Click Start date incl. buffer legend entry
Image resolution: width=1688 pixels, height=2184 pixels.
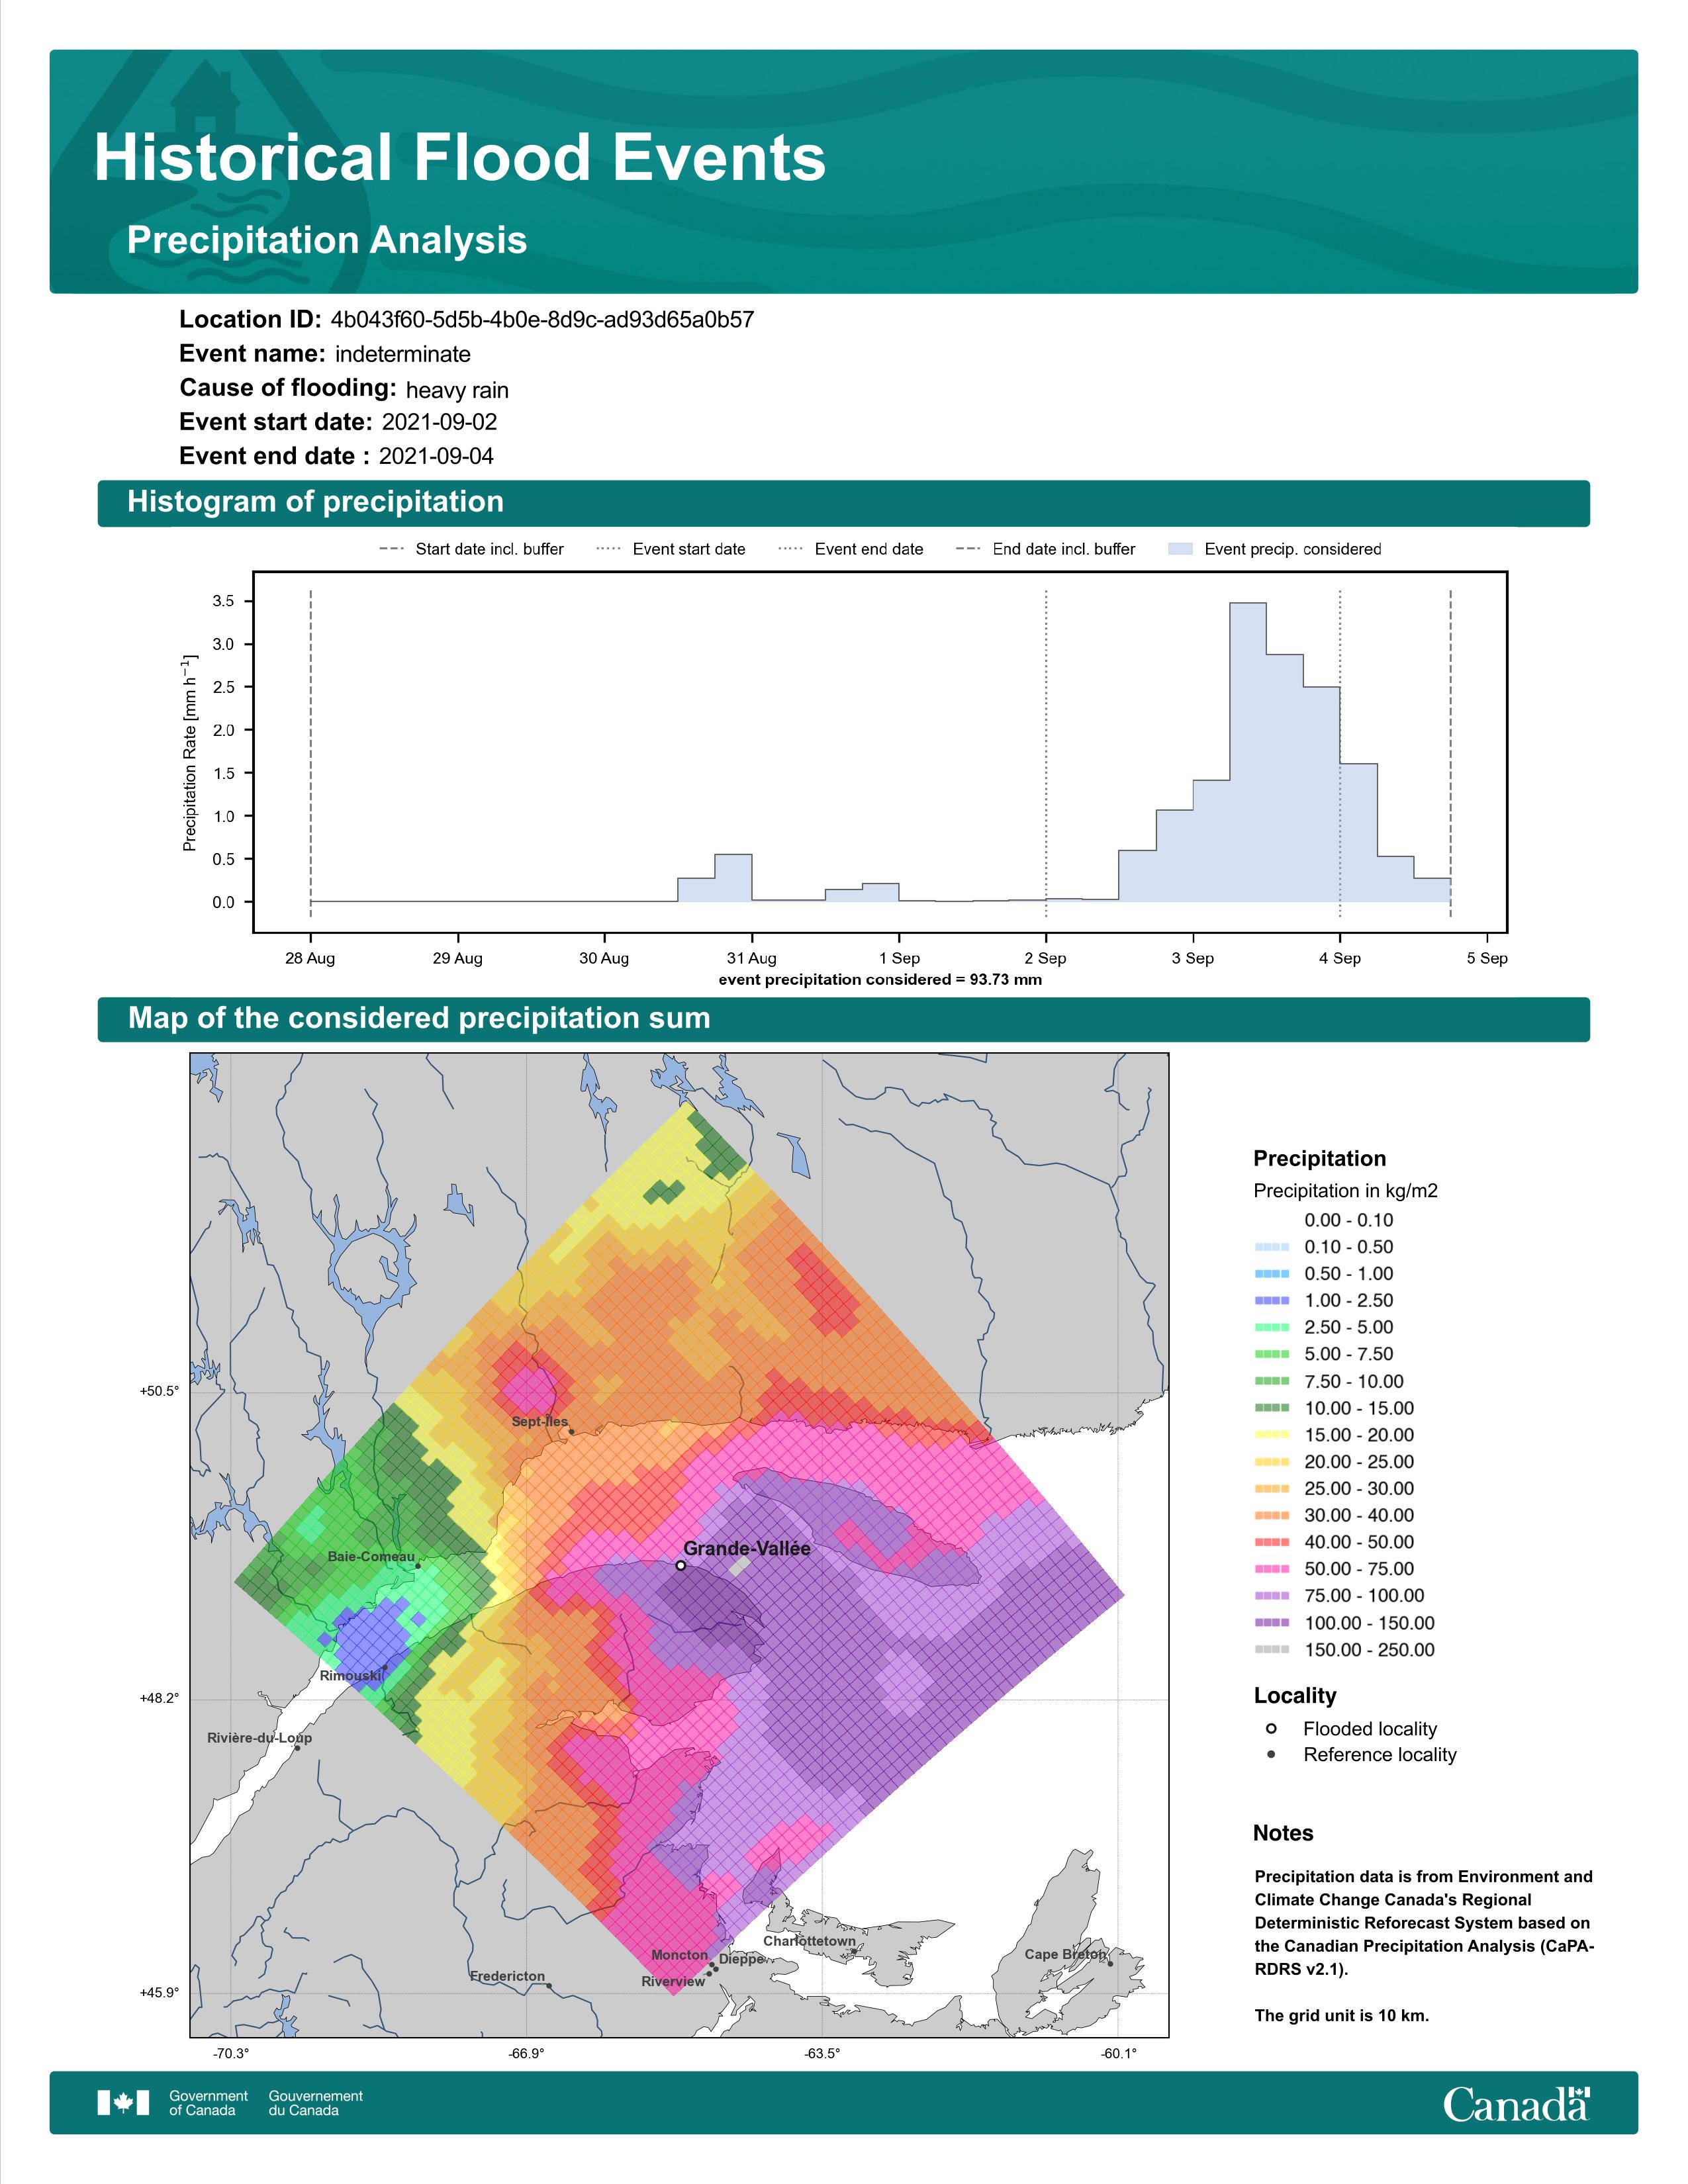(472, 549)
